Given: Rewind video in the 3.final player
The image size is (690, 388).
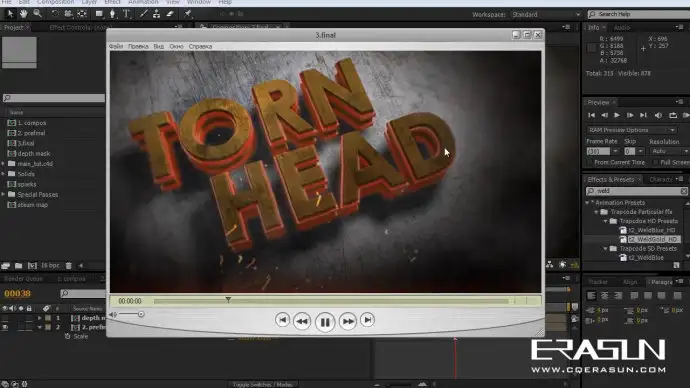Looking at the screenshot, I should [x=302, y=321].
